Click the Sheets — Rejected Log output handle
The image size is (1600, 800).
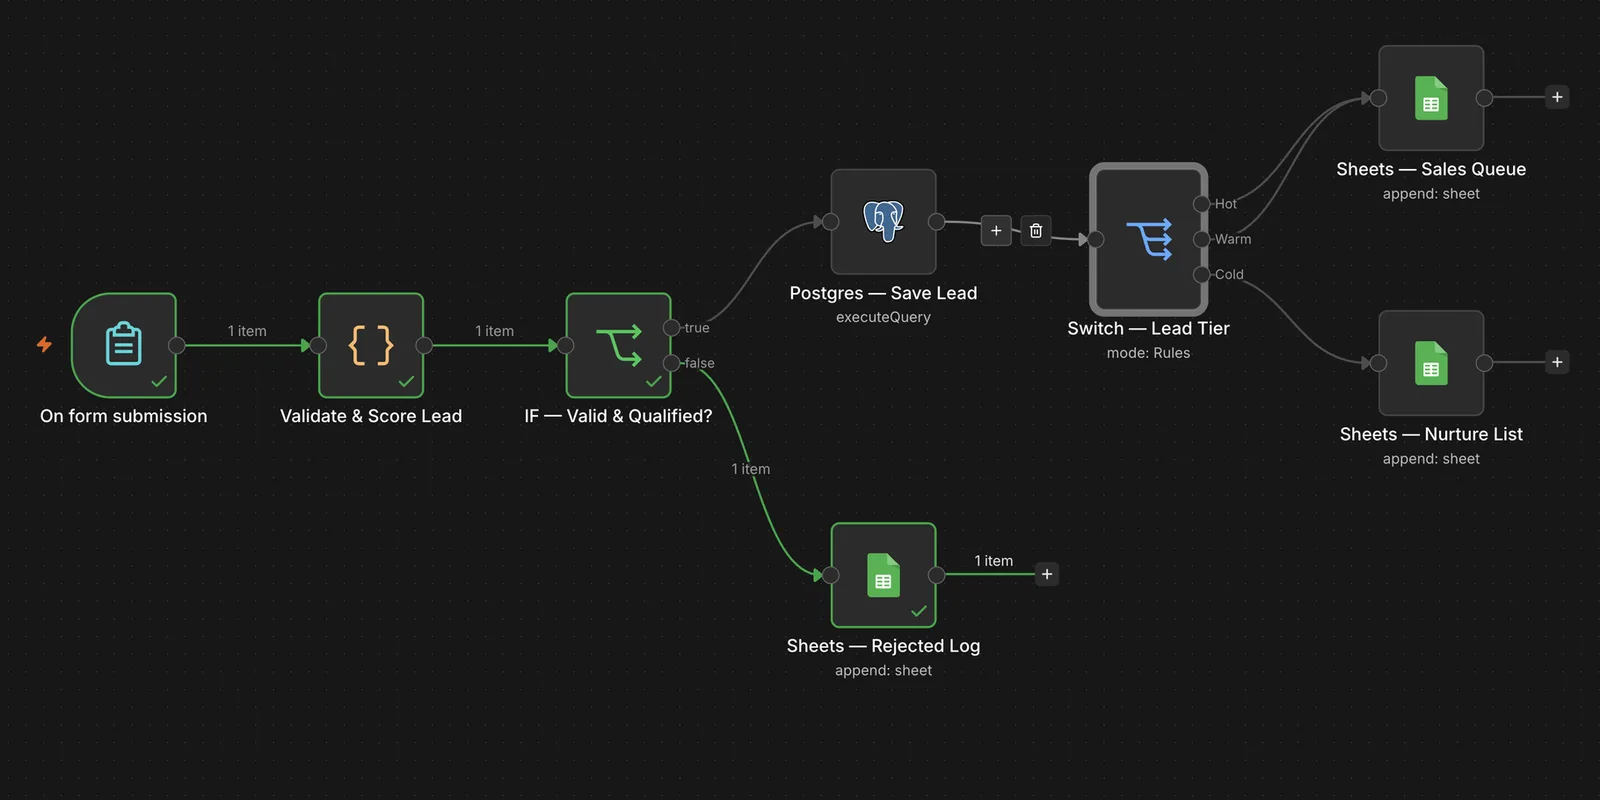[936, 575]
